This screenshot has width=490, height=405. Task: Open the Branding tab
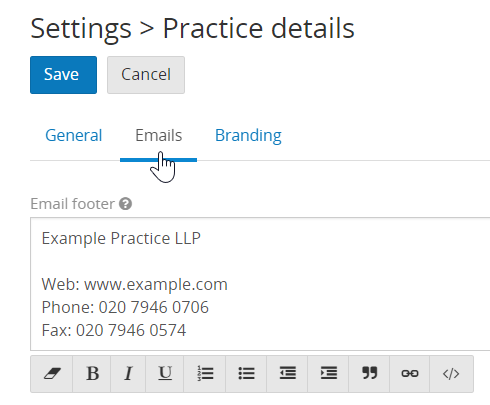click(248, 135)
